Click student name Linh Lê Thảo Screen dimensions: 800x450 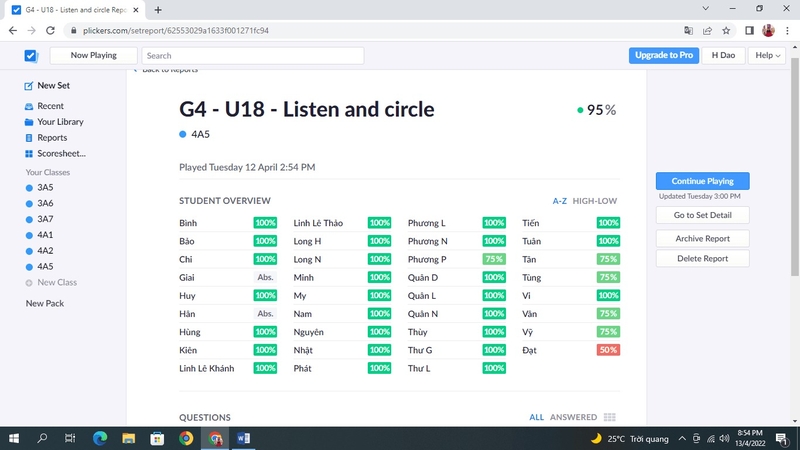click(318, 223)
